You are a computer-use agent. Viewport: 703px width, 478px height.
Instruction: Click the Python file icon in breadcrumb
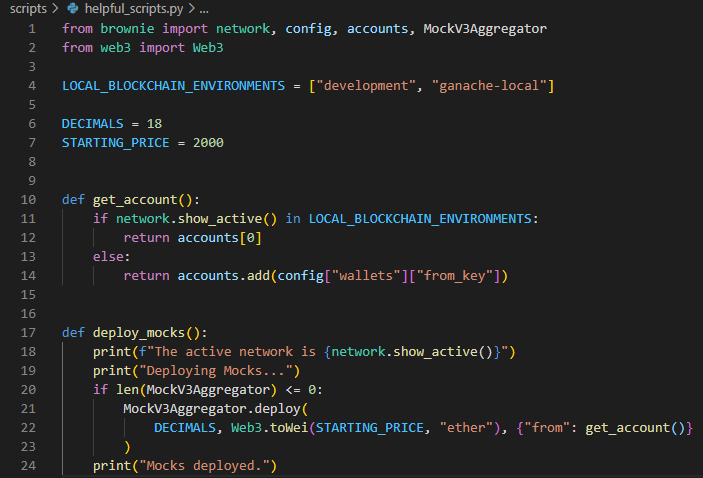[72, 8]
